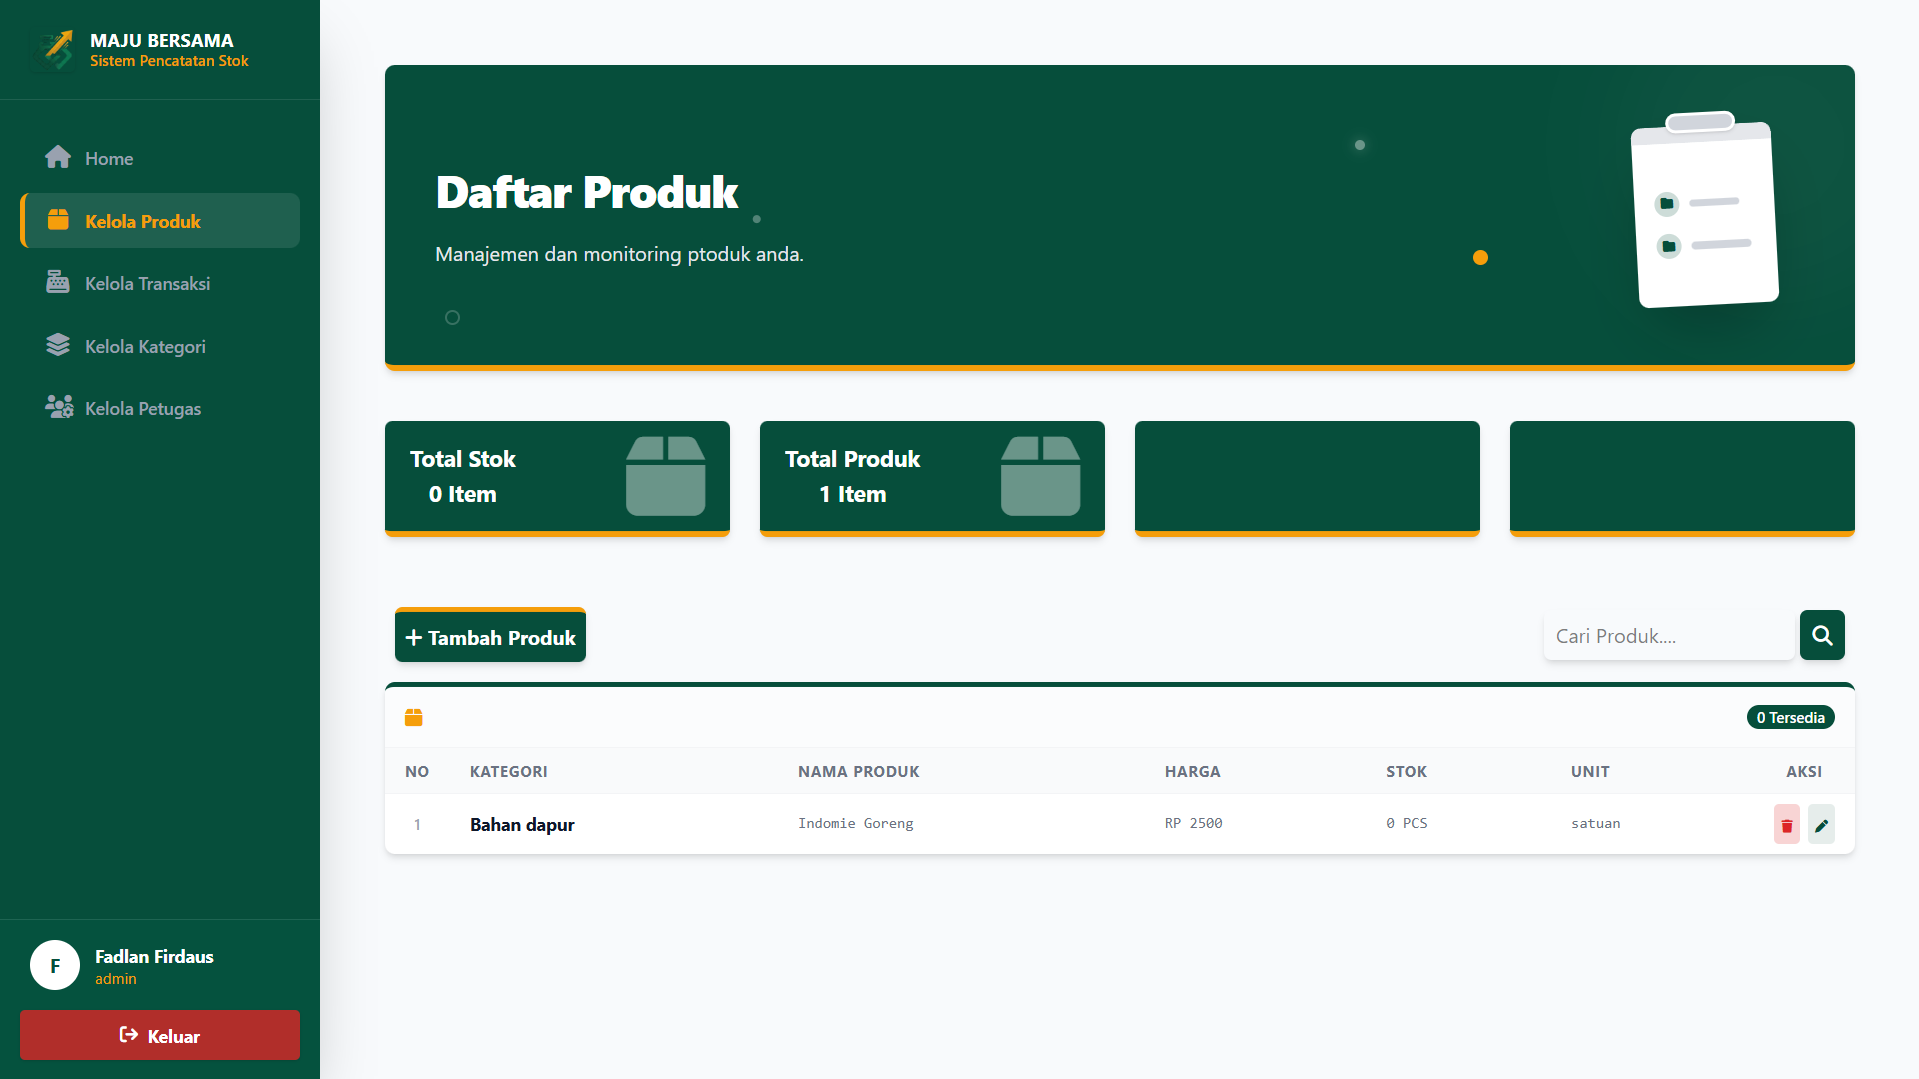
Task: Edit the Indomie Goreng product row
Action: coord(1821,824)
